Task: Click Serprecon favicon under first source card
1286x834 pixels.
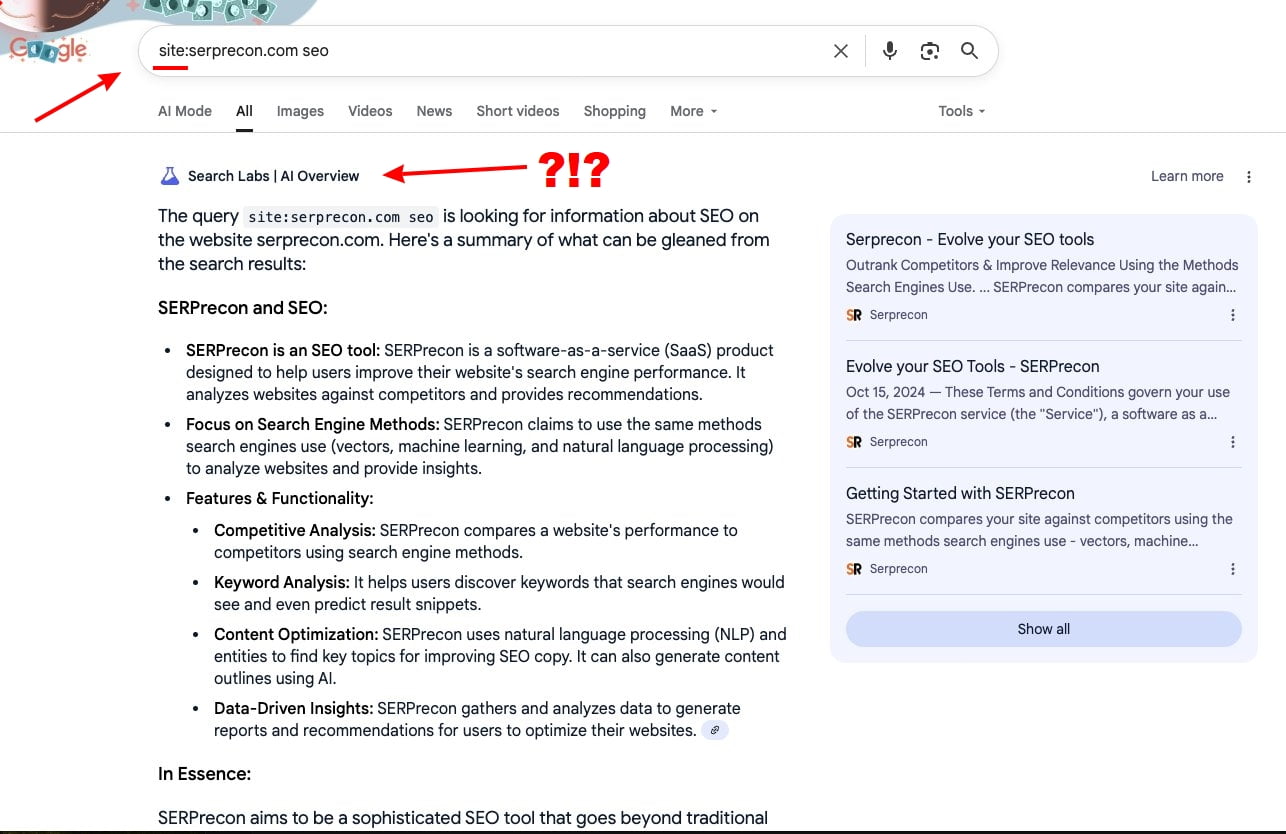Action: [x=854, y=315]
